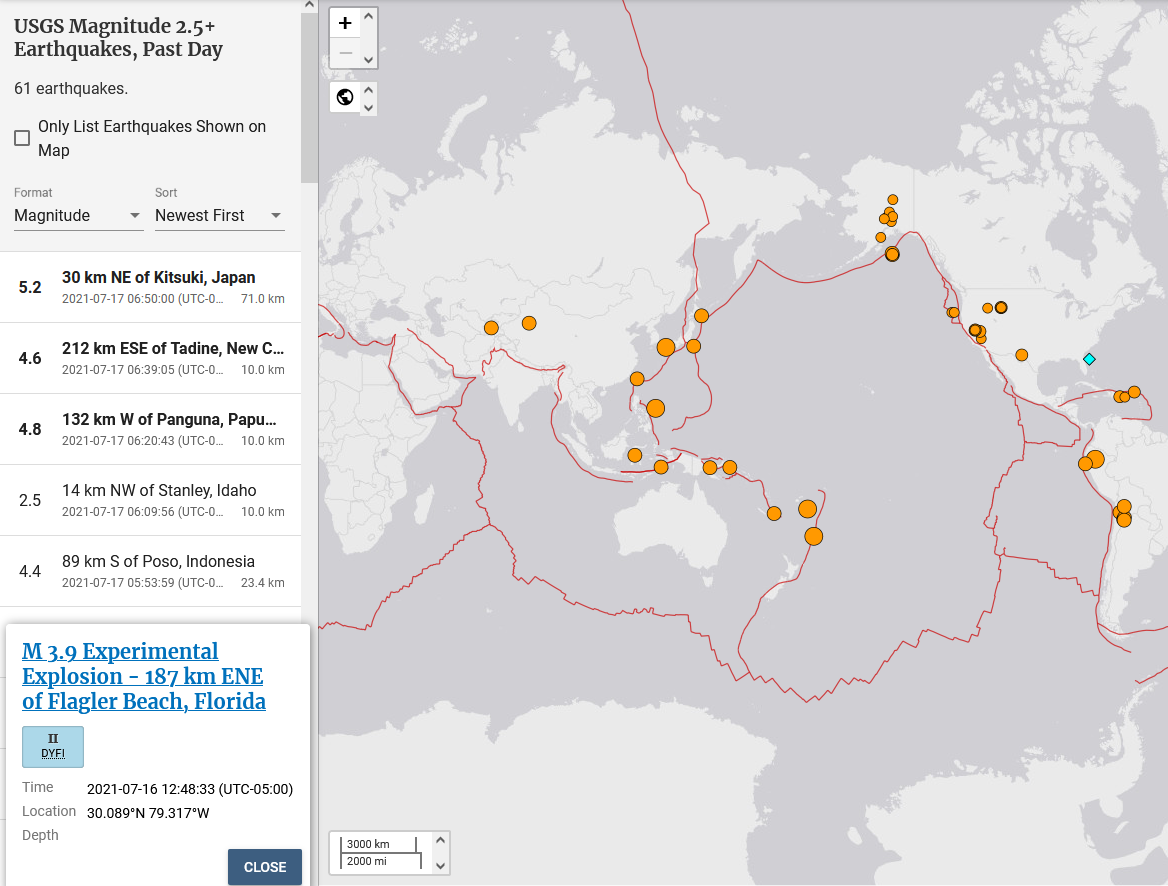Click the down chevron beside the globe control
Screen dimensions: 1168x886
(369, 108)
